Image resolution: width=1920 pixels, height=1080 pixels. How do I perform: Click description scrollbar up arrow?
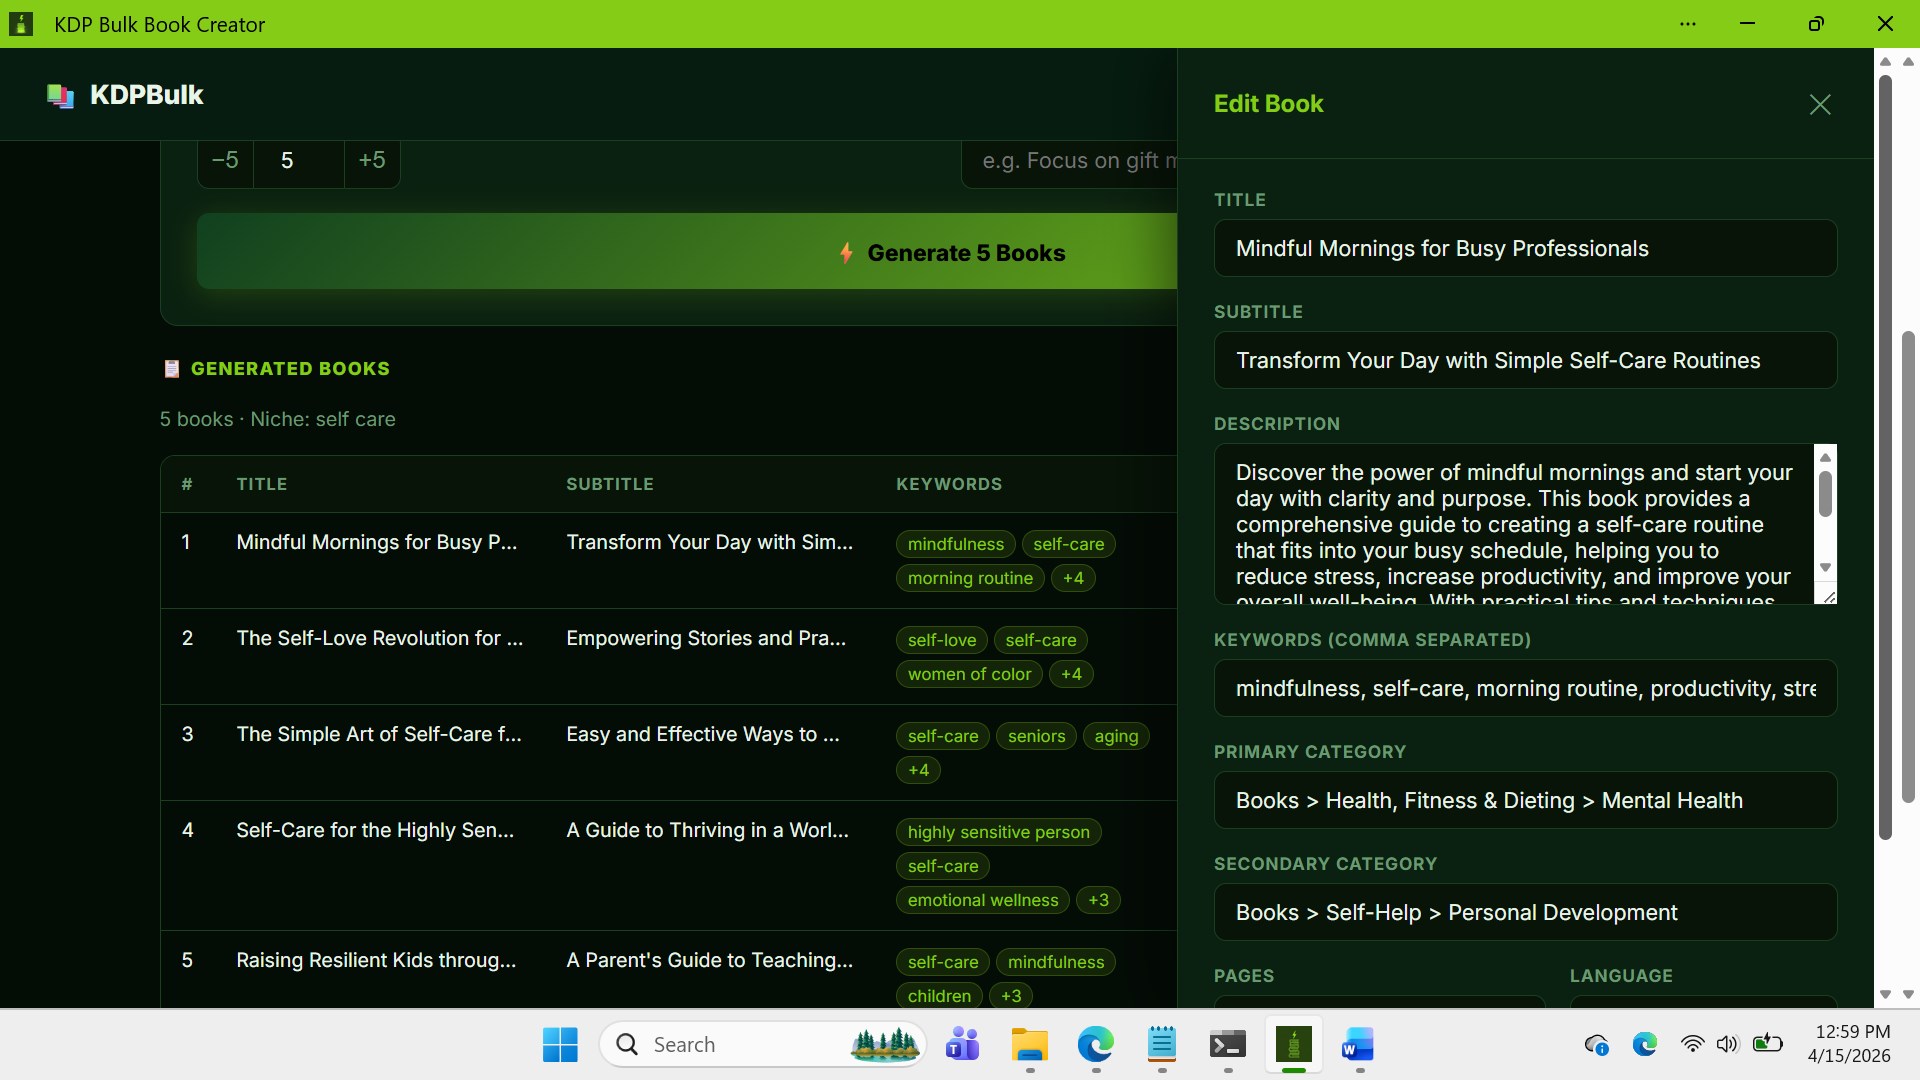tap(1825, 457)
